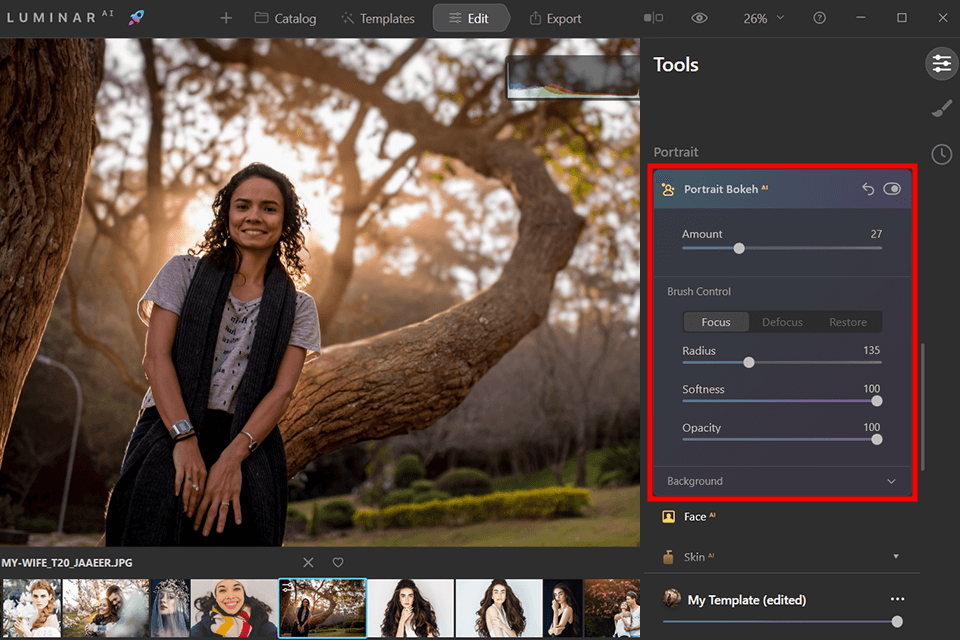The height and width of the screenshot is (640, 960).
Task: Select the Focus brush mode
Action: pyautogui.click(x=716, y=322)
